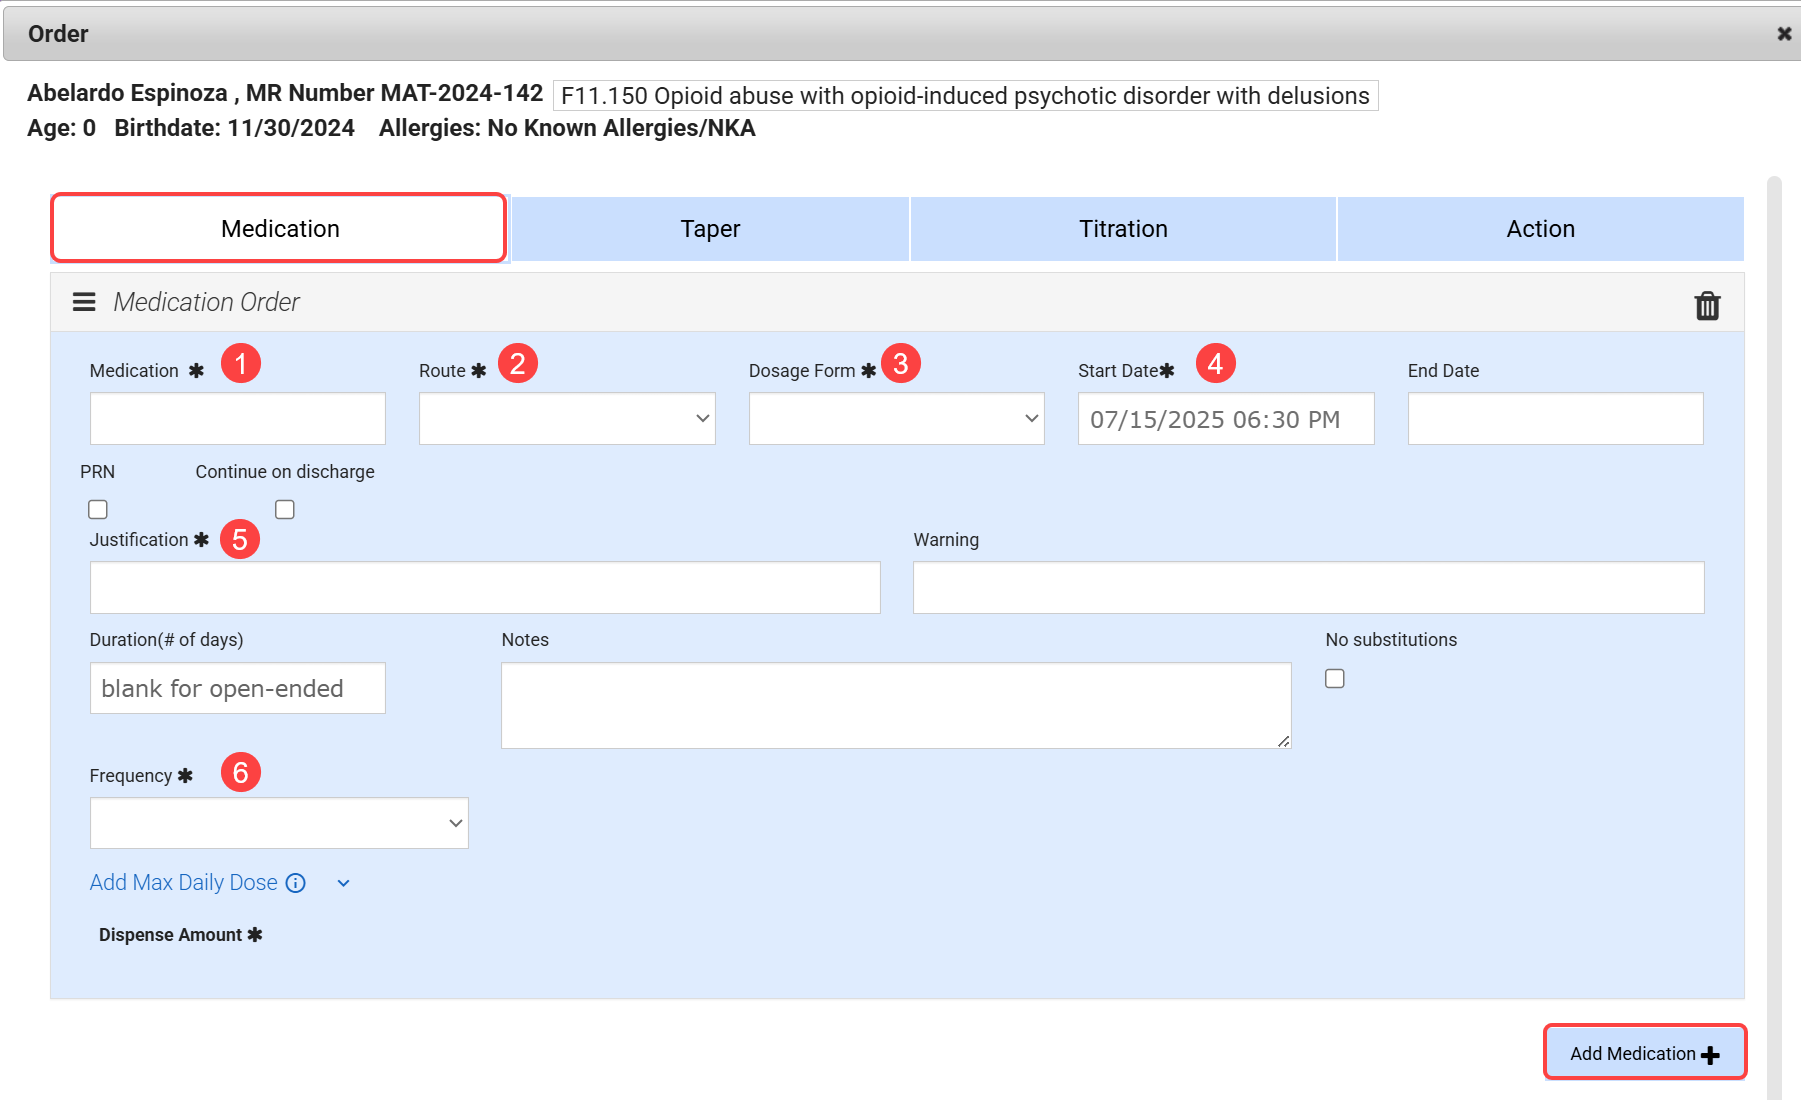Check the Continue on discharge box

pos(285,510)
